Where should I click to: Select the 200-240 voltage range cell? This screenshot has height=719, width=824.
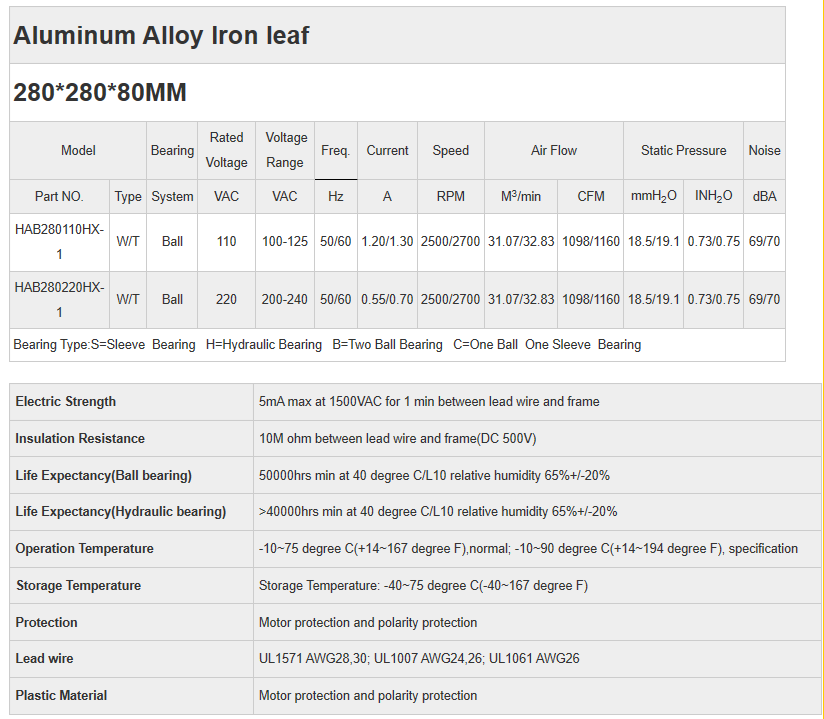click(x=285, y=299)
